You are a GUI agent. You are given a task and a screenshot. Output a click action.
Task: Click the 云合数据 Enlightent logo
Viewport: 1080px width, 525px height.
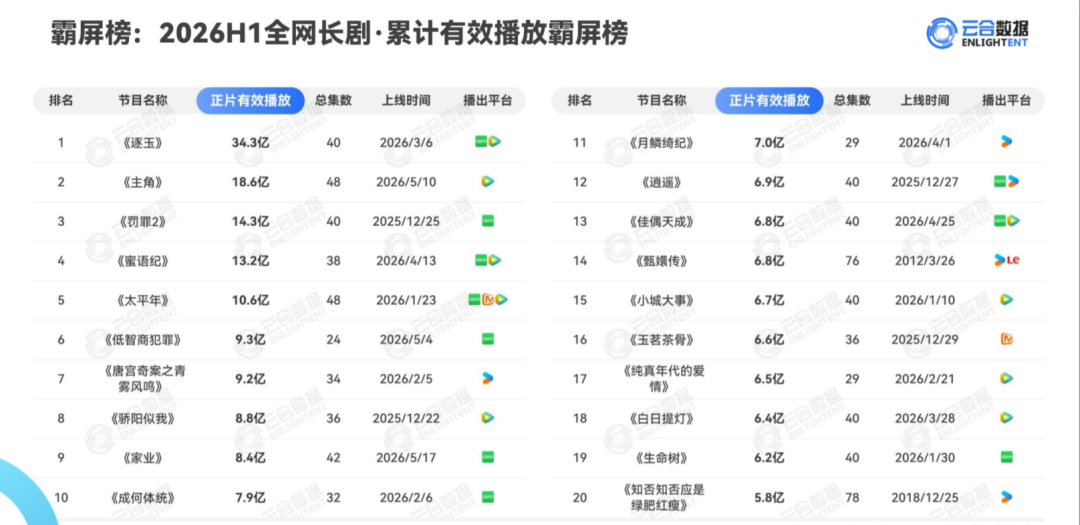click(x=977, y=32)
